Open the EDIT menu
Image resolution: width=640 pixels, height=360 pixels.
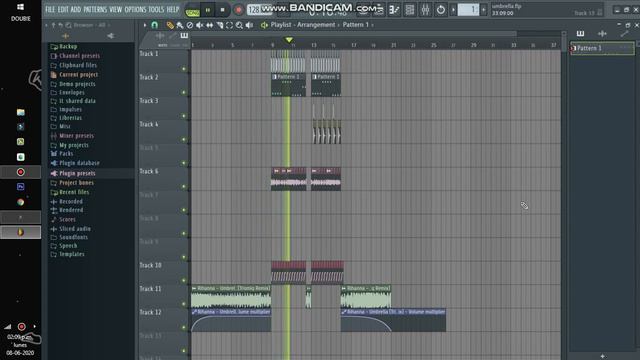tap(63, 9)
